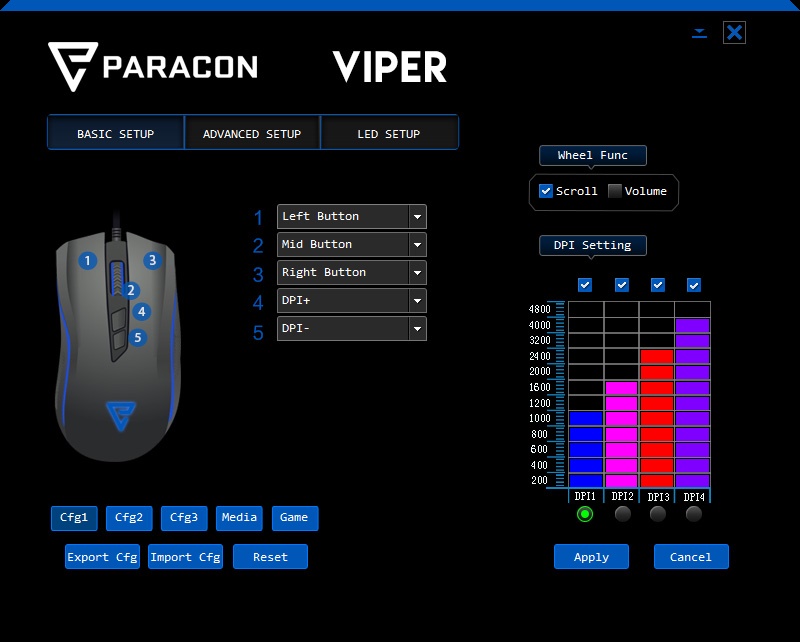Open the button 4 DPI+ dropdown
Screen dimensions: 800x642
click(352, 301)
